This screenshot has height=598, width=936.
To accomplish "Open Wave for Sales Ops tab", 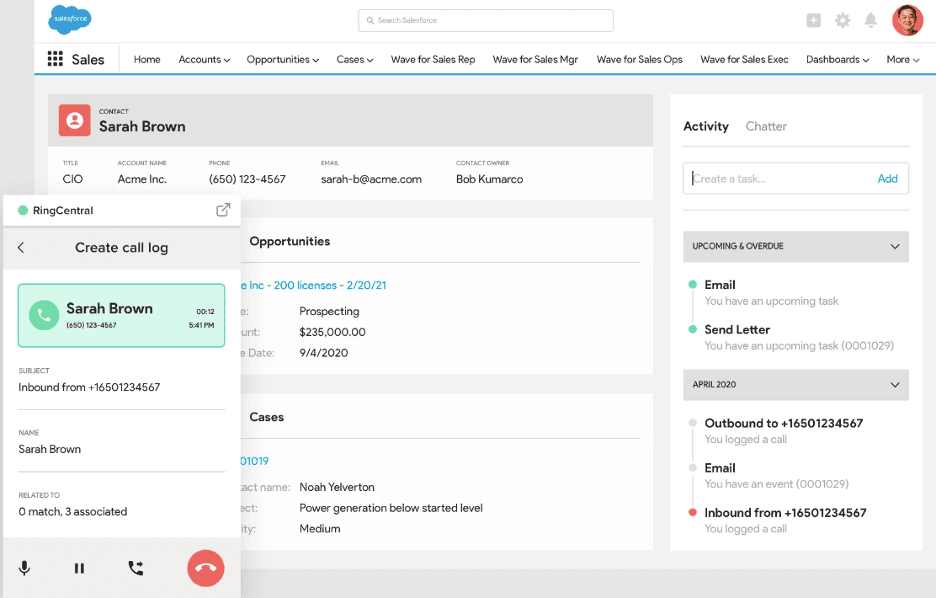I will pyautogui.click(x=639, y=59).
